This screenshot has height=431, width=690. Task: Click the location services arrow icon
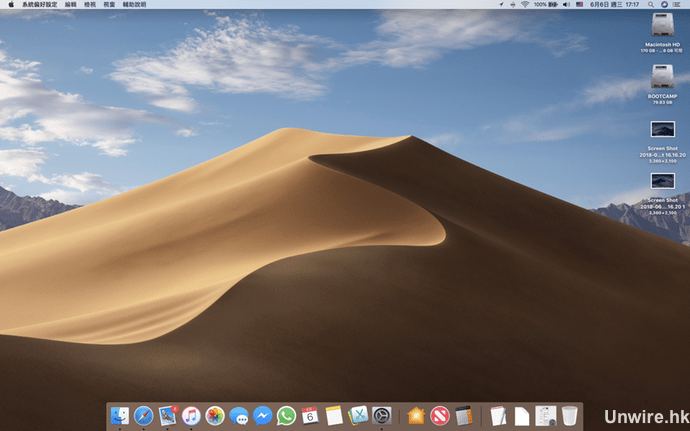coord(501,4)
